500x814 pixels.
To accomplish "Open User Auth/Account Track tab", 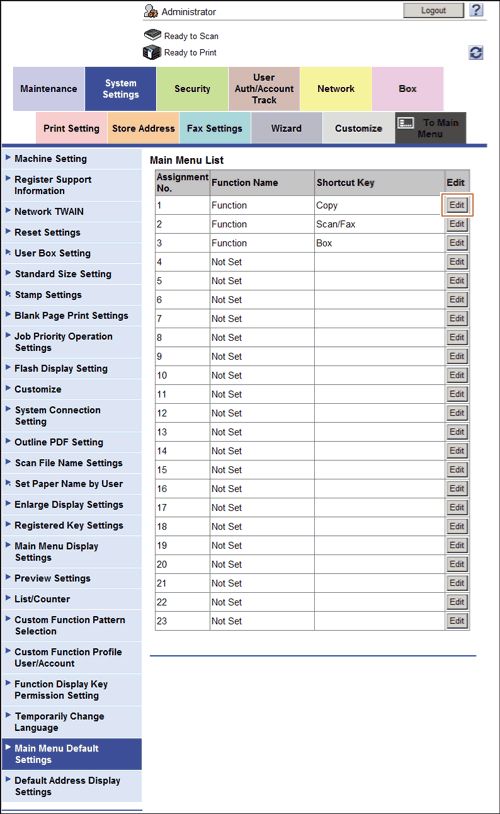I will 264,89.
